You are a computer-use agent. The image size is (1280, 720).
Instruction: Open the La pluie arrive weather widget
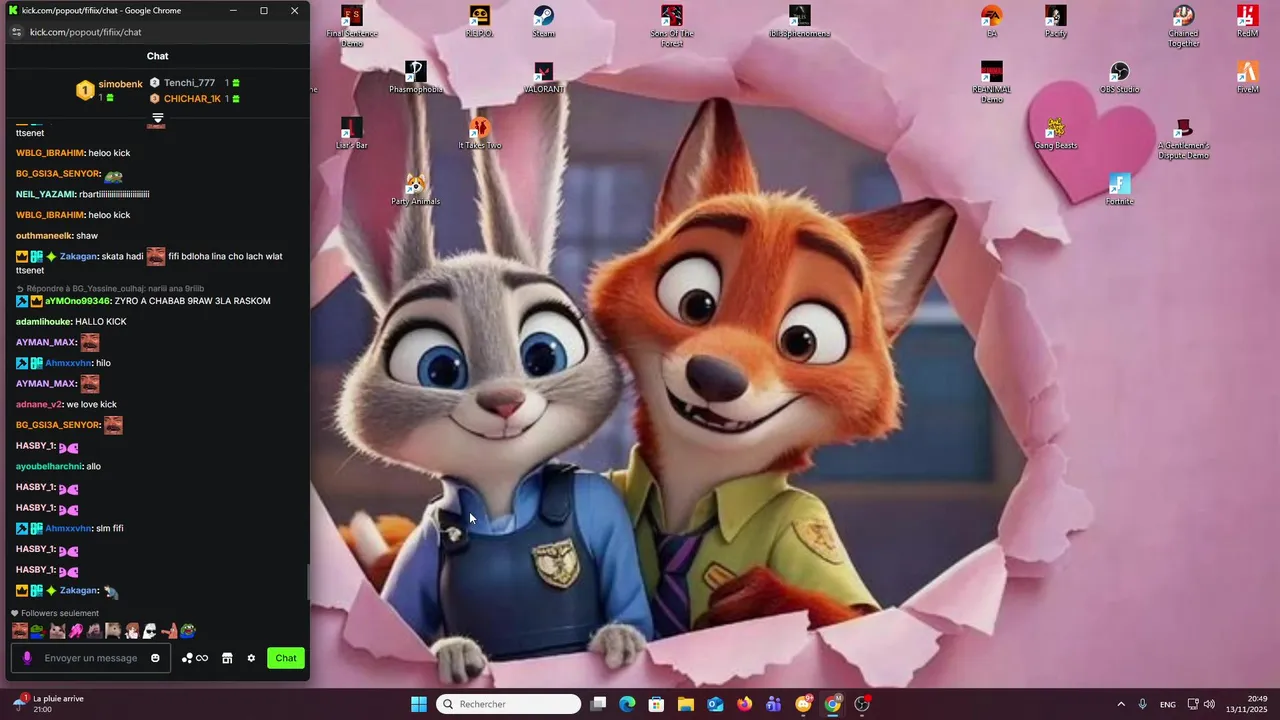tap(47, 704)
